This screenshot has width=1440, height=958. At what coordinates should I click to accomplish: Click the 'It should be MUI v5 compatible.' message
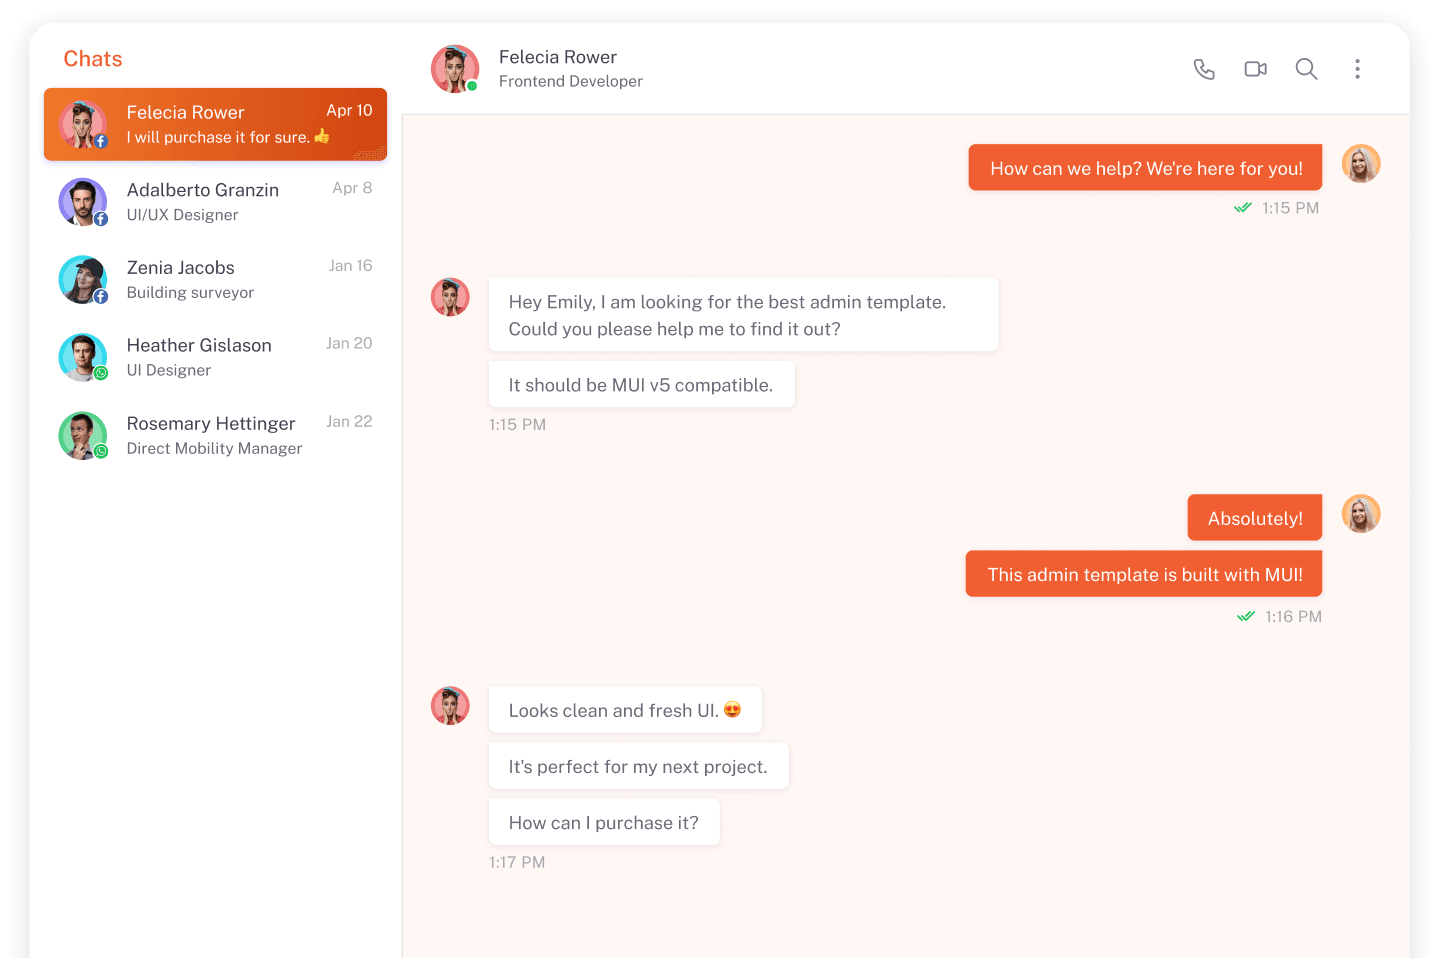pos(641,385)
